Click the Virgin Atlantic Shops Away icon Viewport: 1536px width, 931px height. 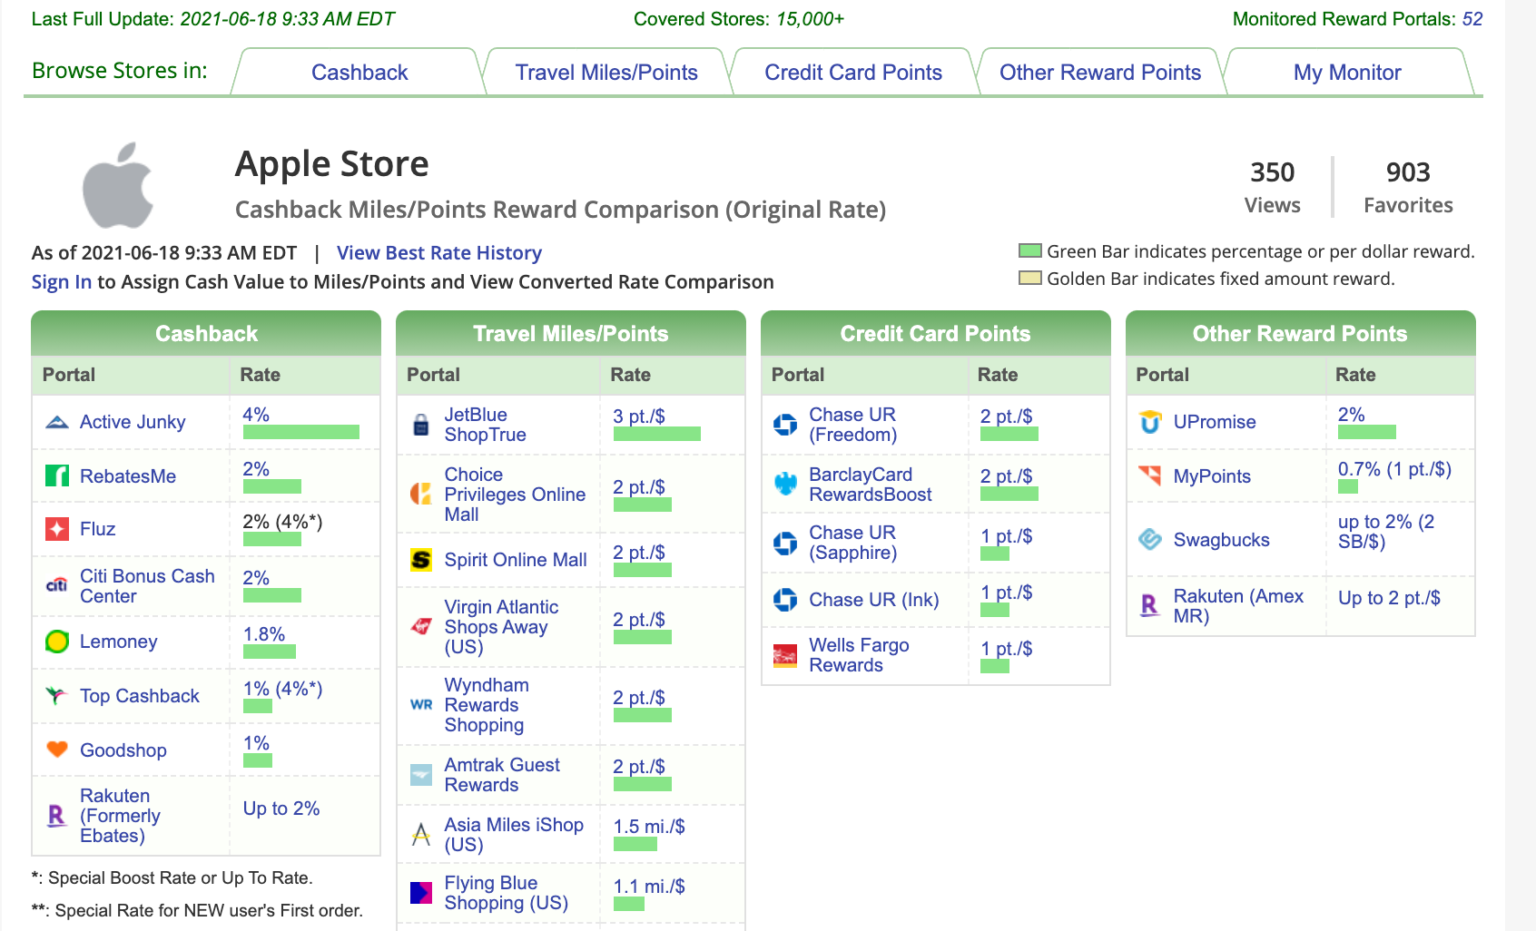(x=421, y=620)
